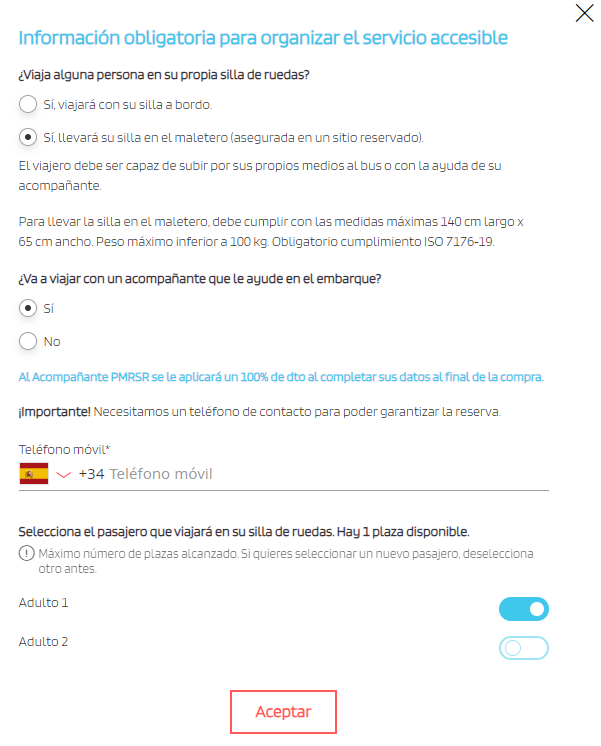Click the +34 country prefix
Image resolution: width=601 pixels, height=746 pixels.
click(91, 474)
